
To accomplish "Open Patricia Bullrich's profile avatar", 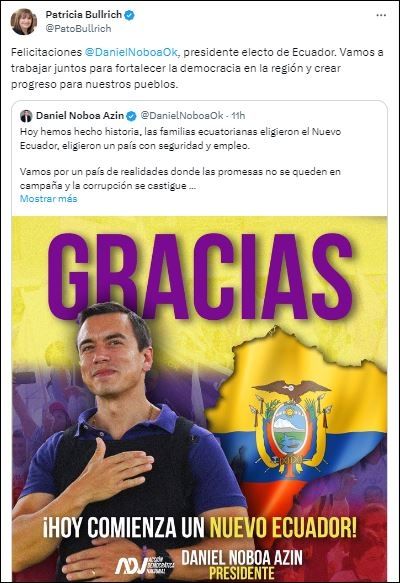I will pos(23,22).
